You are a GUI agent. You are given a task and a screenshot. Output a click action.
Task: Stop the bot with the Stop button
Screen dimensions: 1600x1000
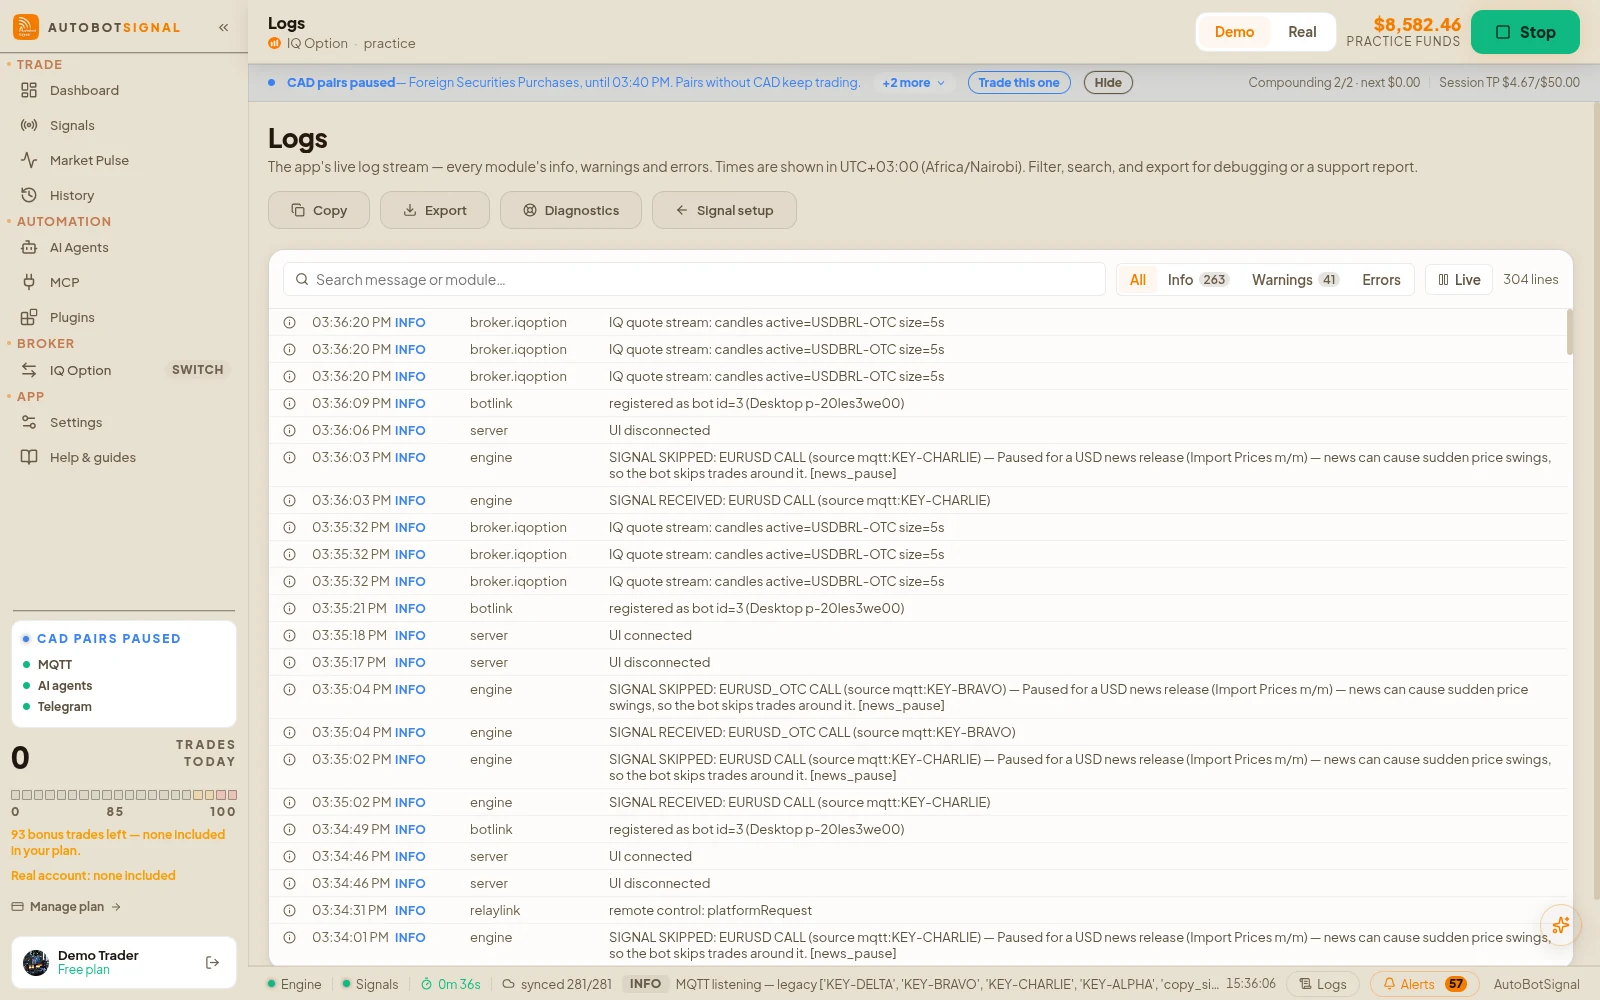[1525, 32]
